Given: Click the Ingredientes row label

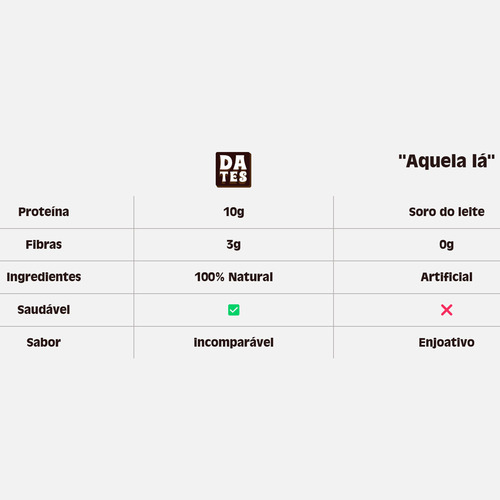Looking at the screenshot, I should (x=44, y=277).
